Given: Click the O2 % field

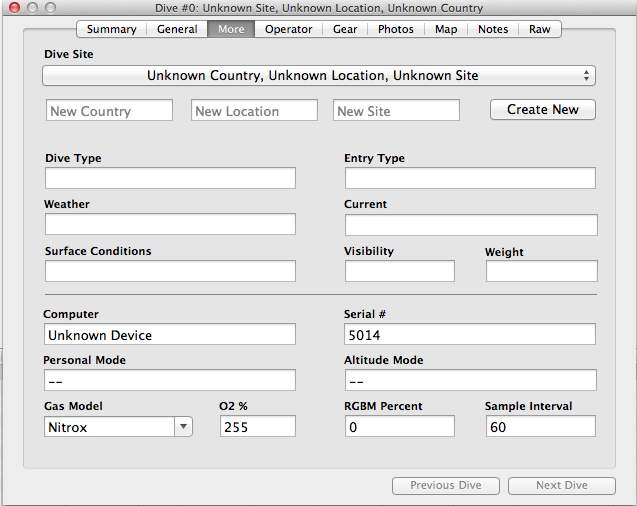Looking at the screenshot, I should (x=257, y=427).
